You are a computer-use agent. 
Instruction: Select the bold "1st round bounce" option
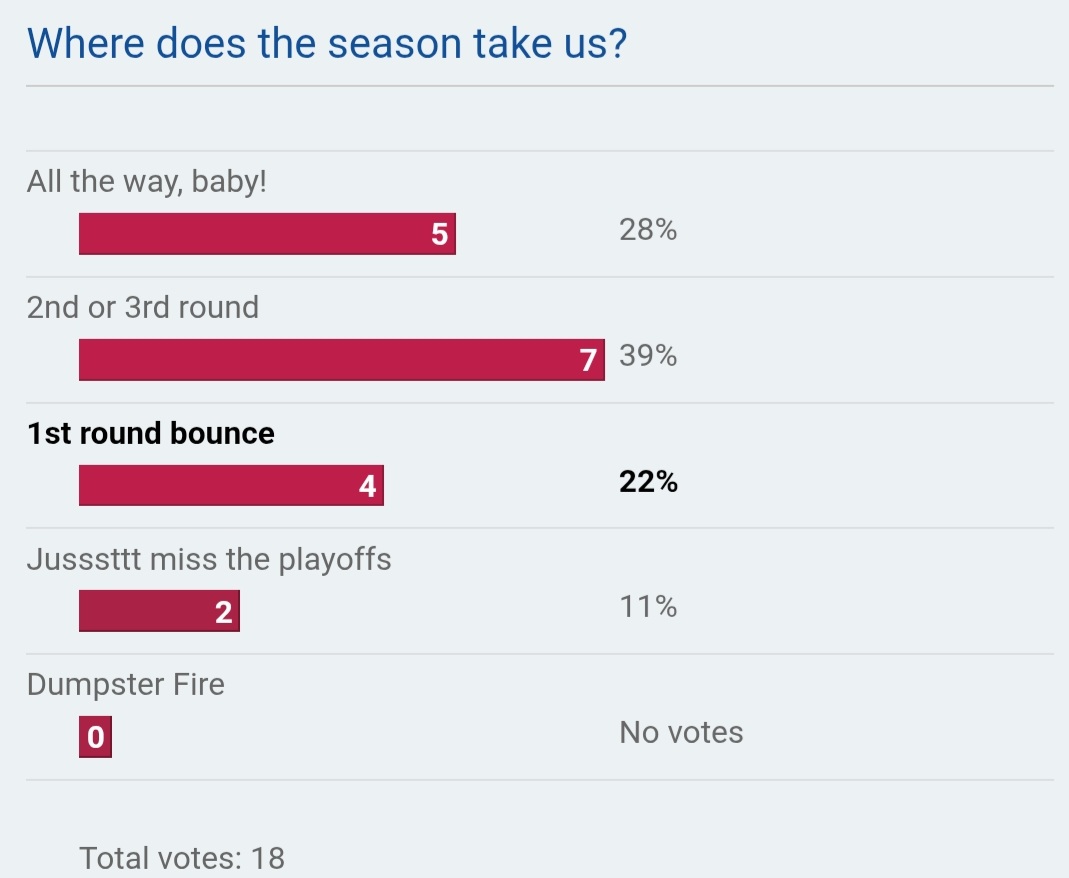pyautogui.click(x=151, y=433)
